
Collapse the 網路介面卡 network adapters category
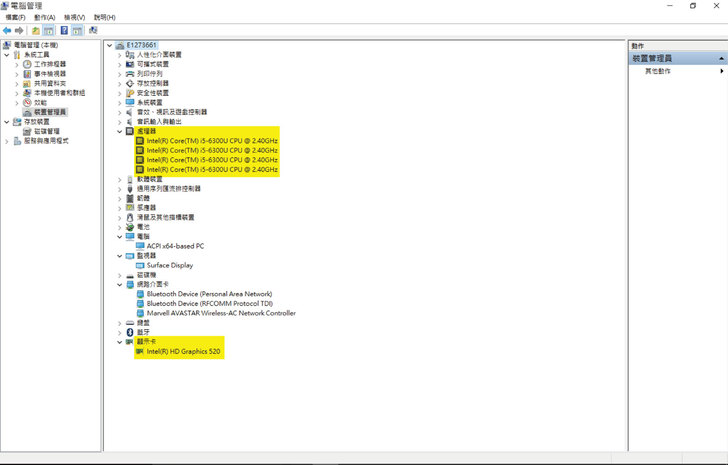point(119,284)
